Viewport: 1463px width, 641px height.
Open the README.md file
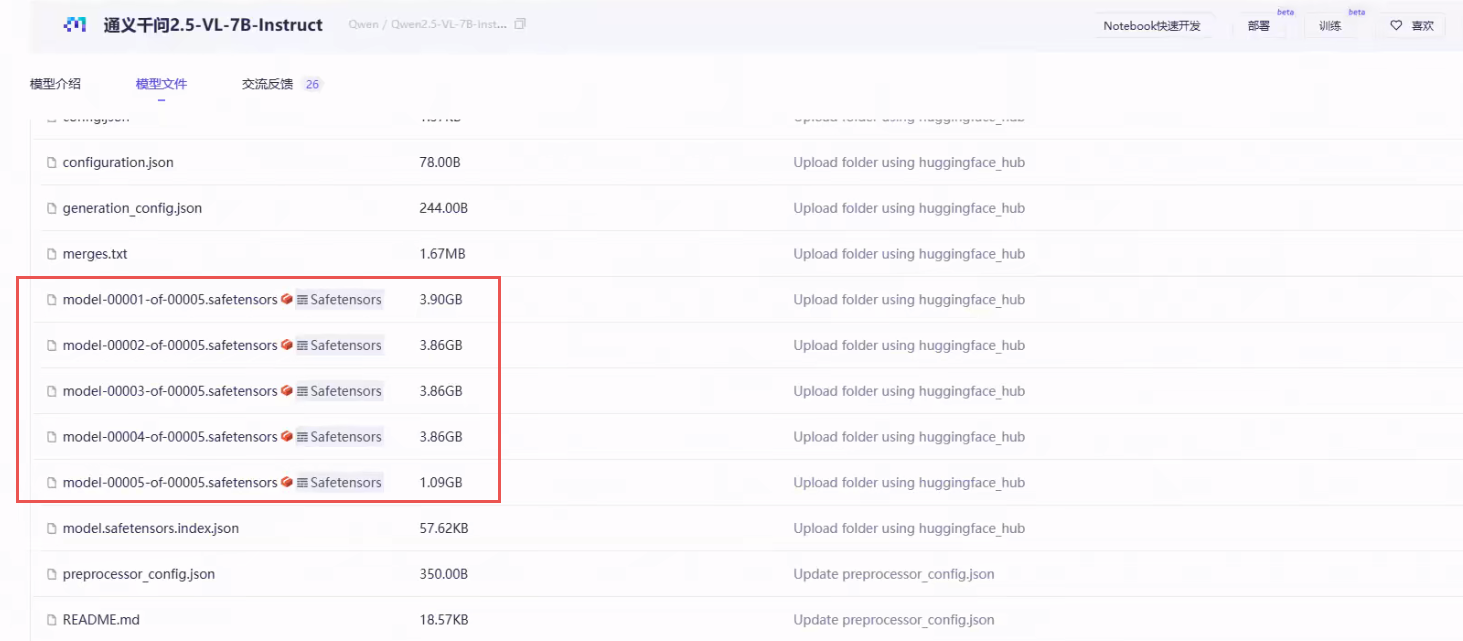(101, 620)
